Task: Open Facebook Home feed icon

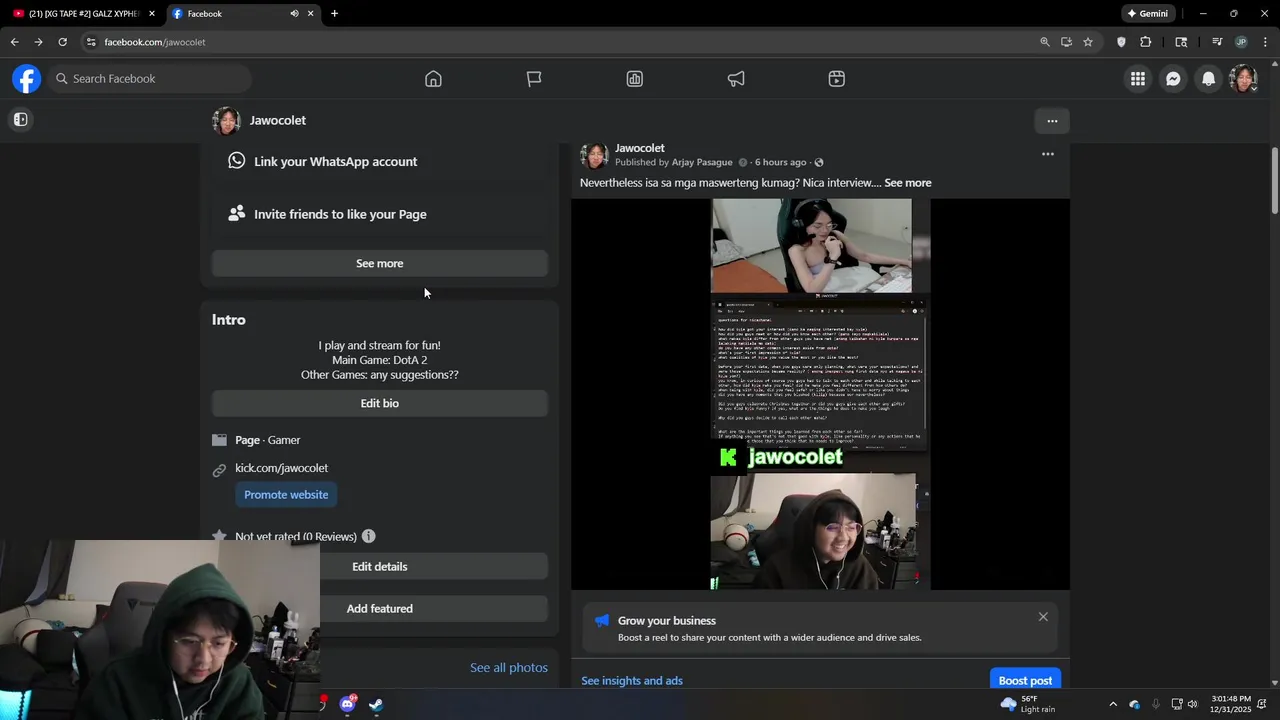Action: pos(433,79)
